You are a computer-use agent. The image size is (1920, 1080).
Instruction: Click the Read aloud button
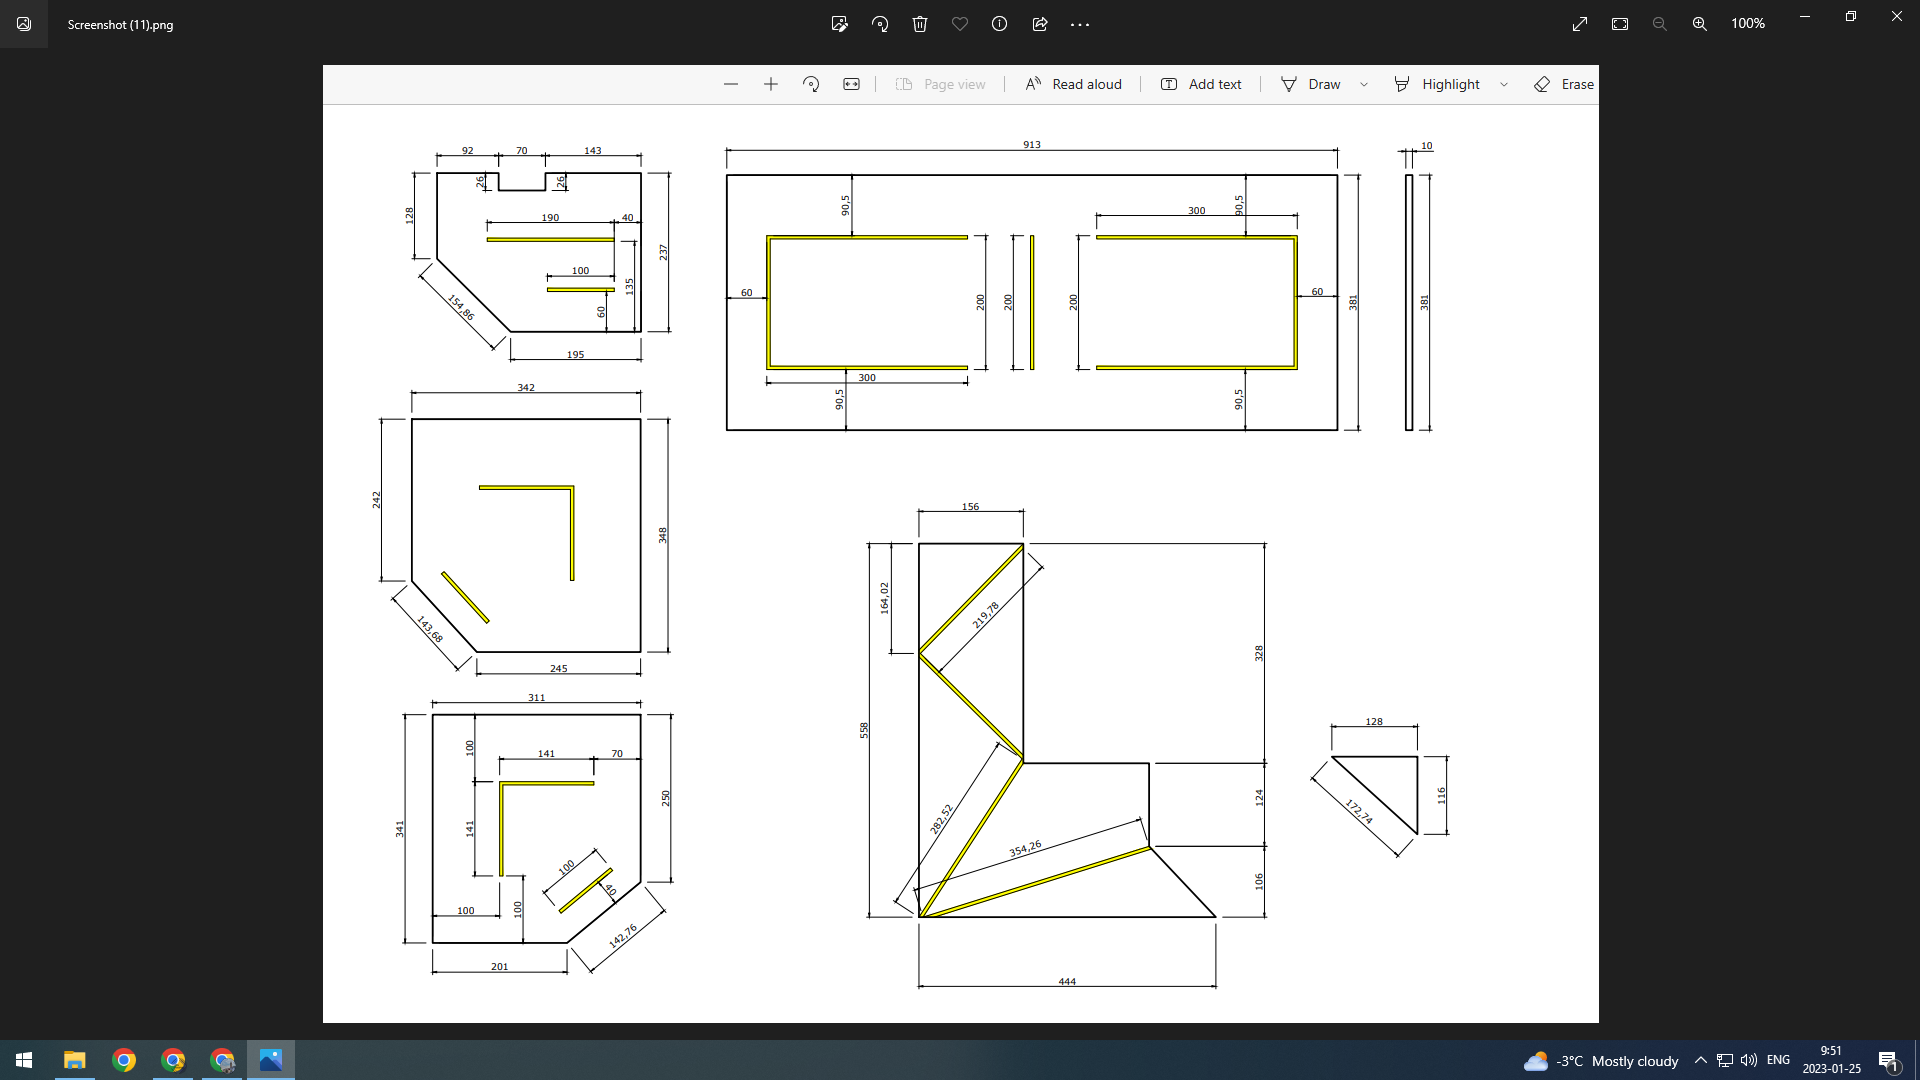click(1073, 84)
